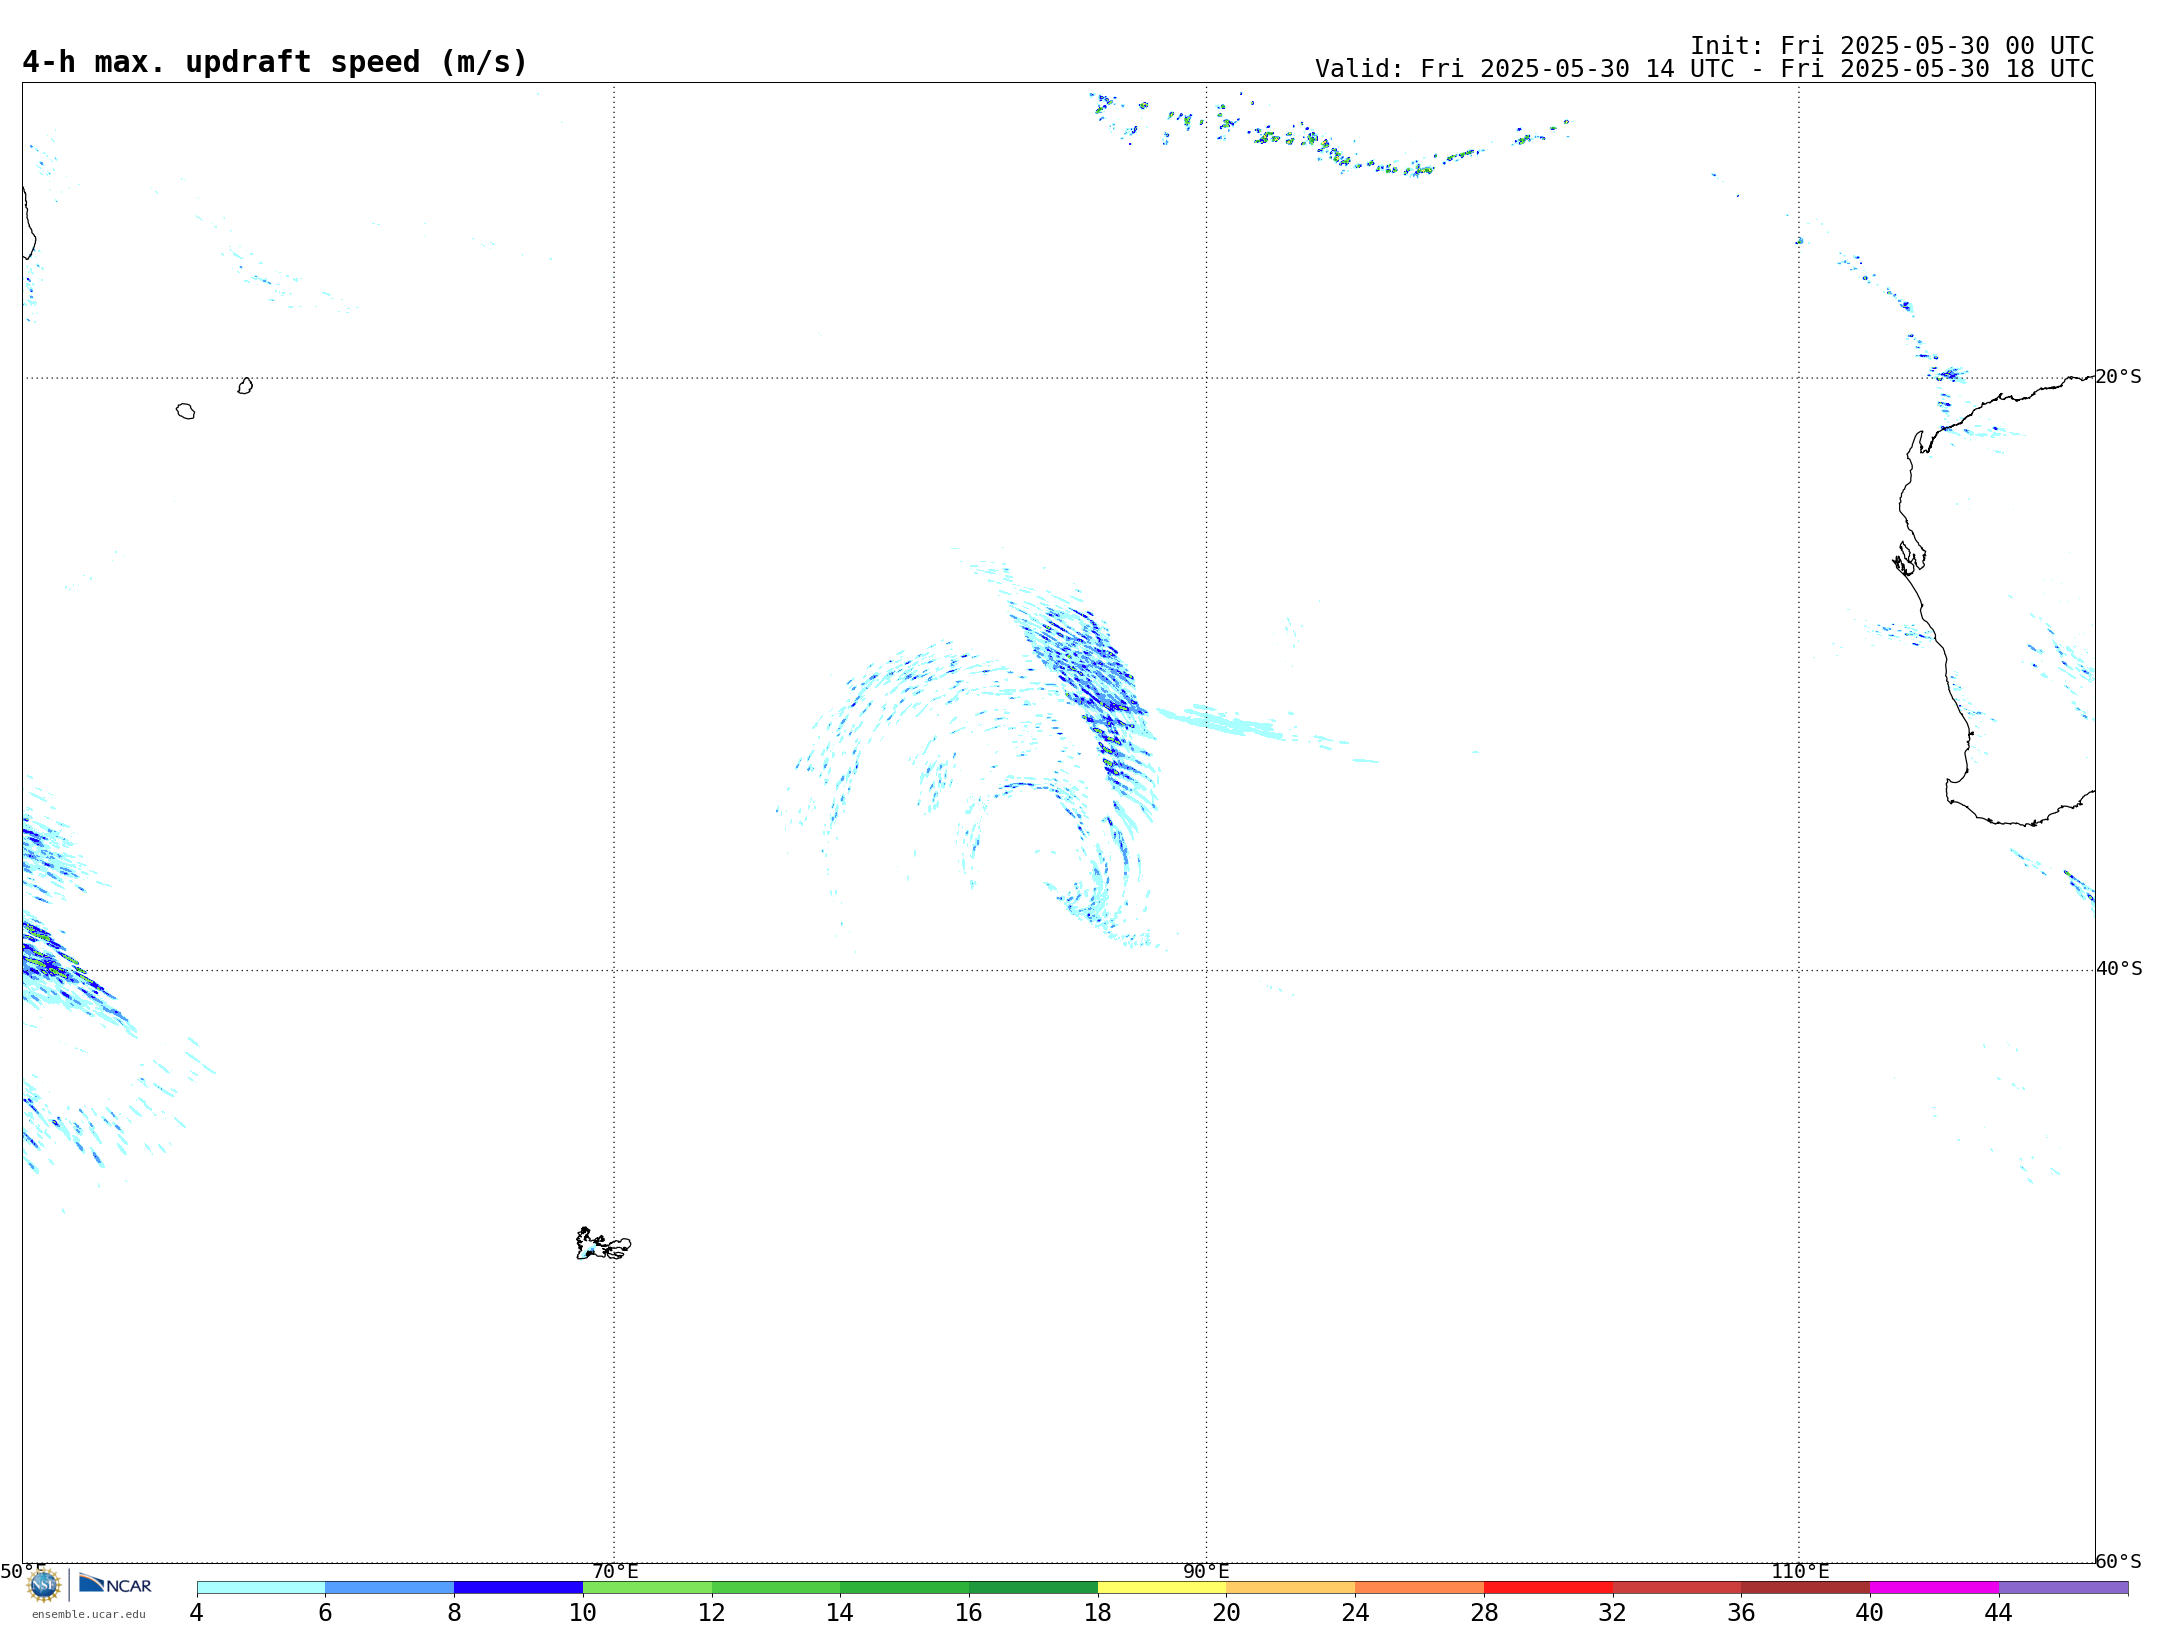Viewport: 2160px width, 1626px height.
Task: Pick the light orange 20–24 color swatch
Action: click(1291, 1588)
